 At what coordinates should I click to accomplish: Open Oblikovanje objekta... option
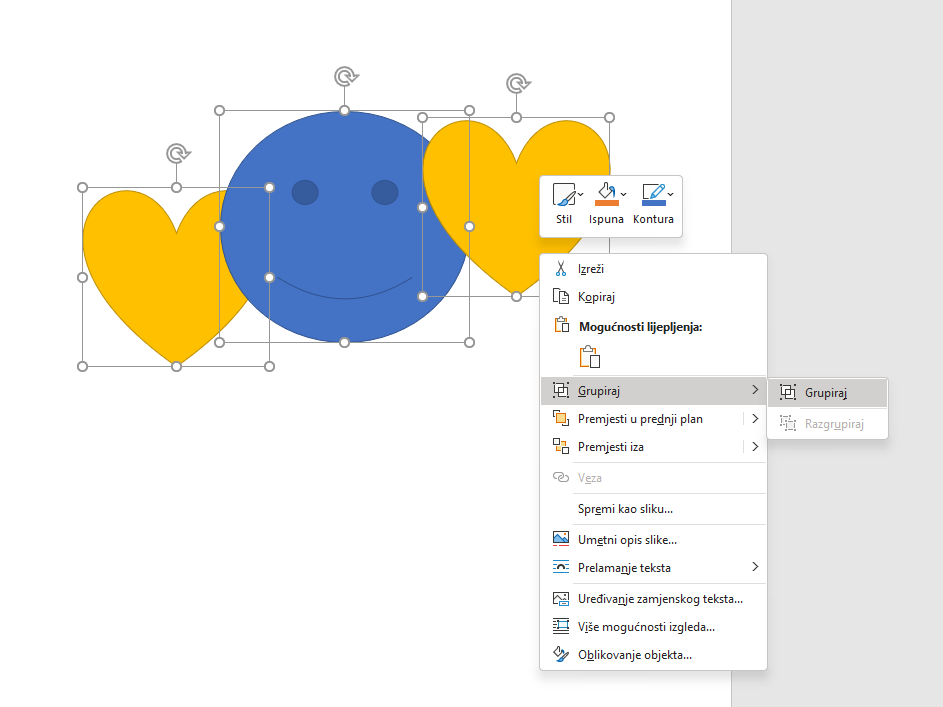click(634, 656)
